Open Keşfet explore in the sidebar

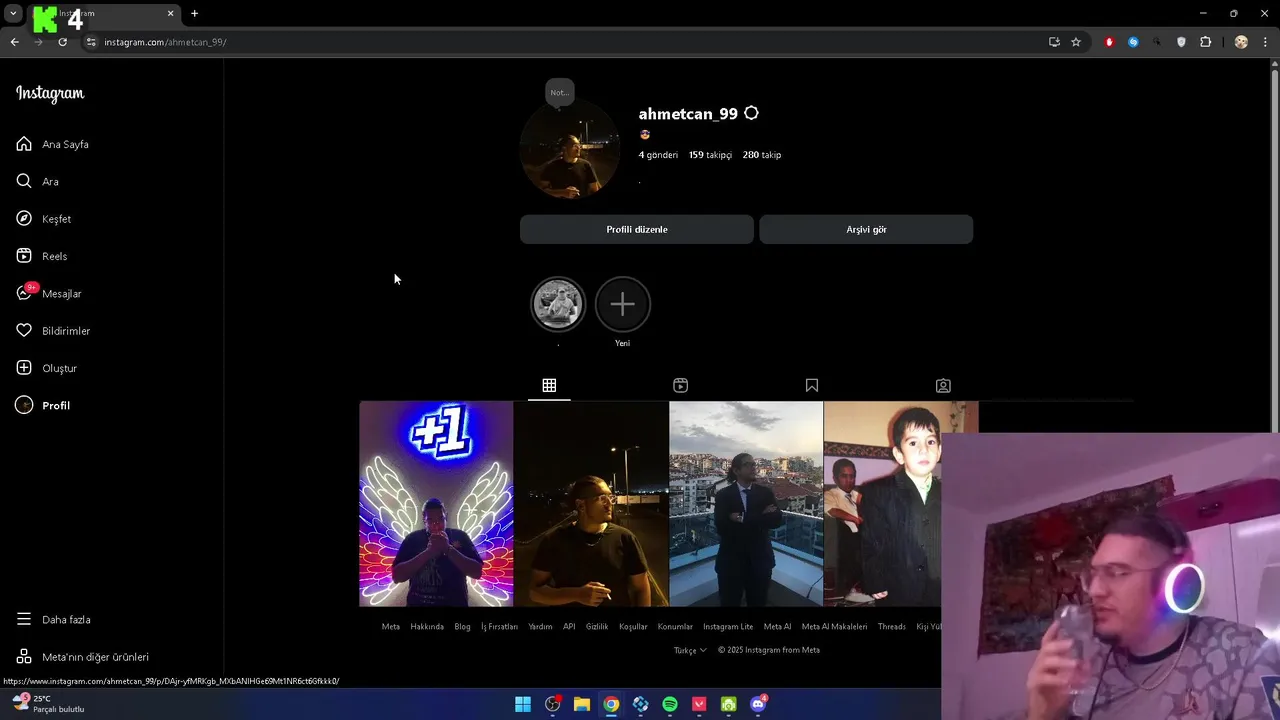pyautogui.click(x=43, y=219)
